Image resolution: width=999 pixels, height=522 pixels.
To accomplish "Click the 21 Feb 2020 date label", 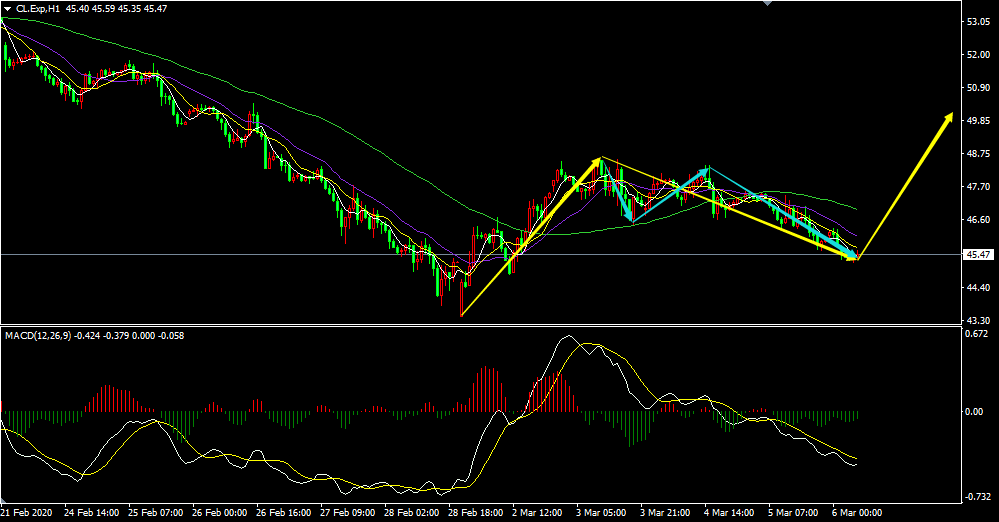I will [x=27, y=511].
